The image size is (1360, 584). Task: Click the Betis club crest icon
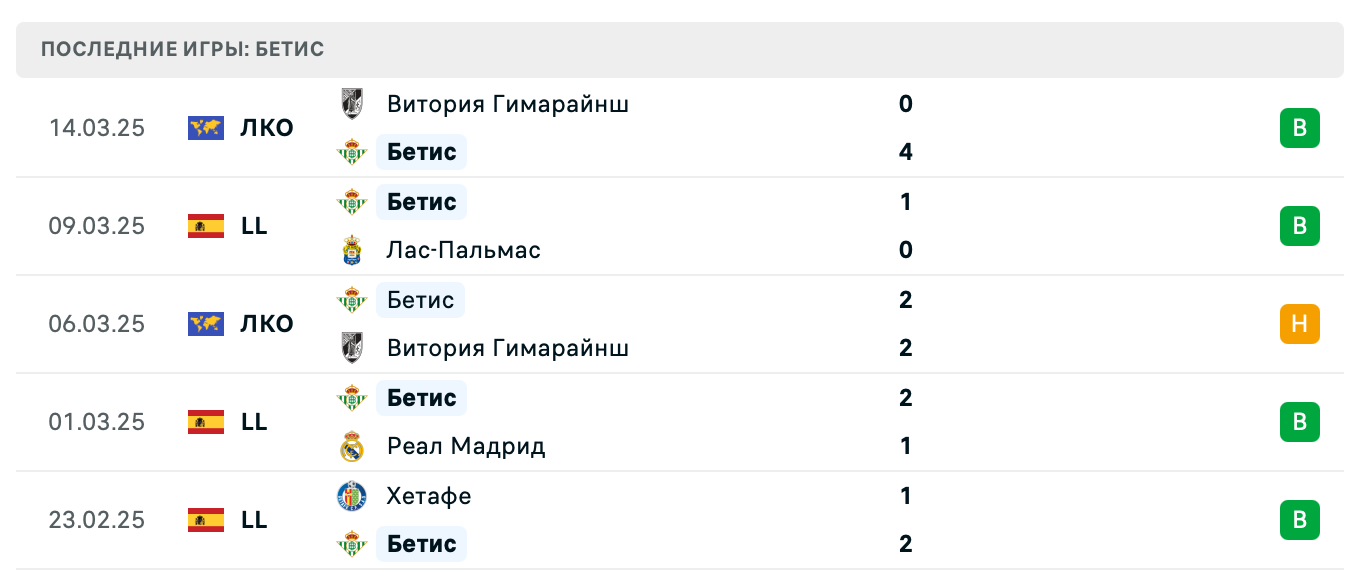pos(352,152)
